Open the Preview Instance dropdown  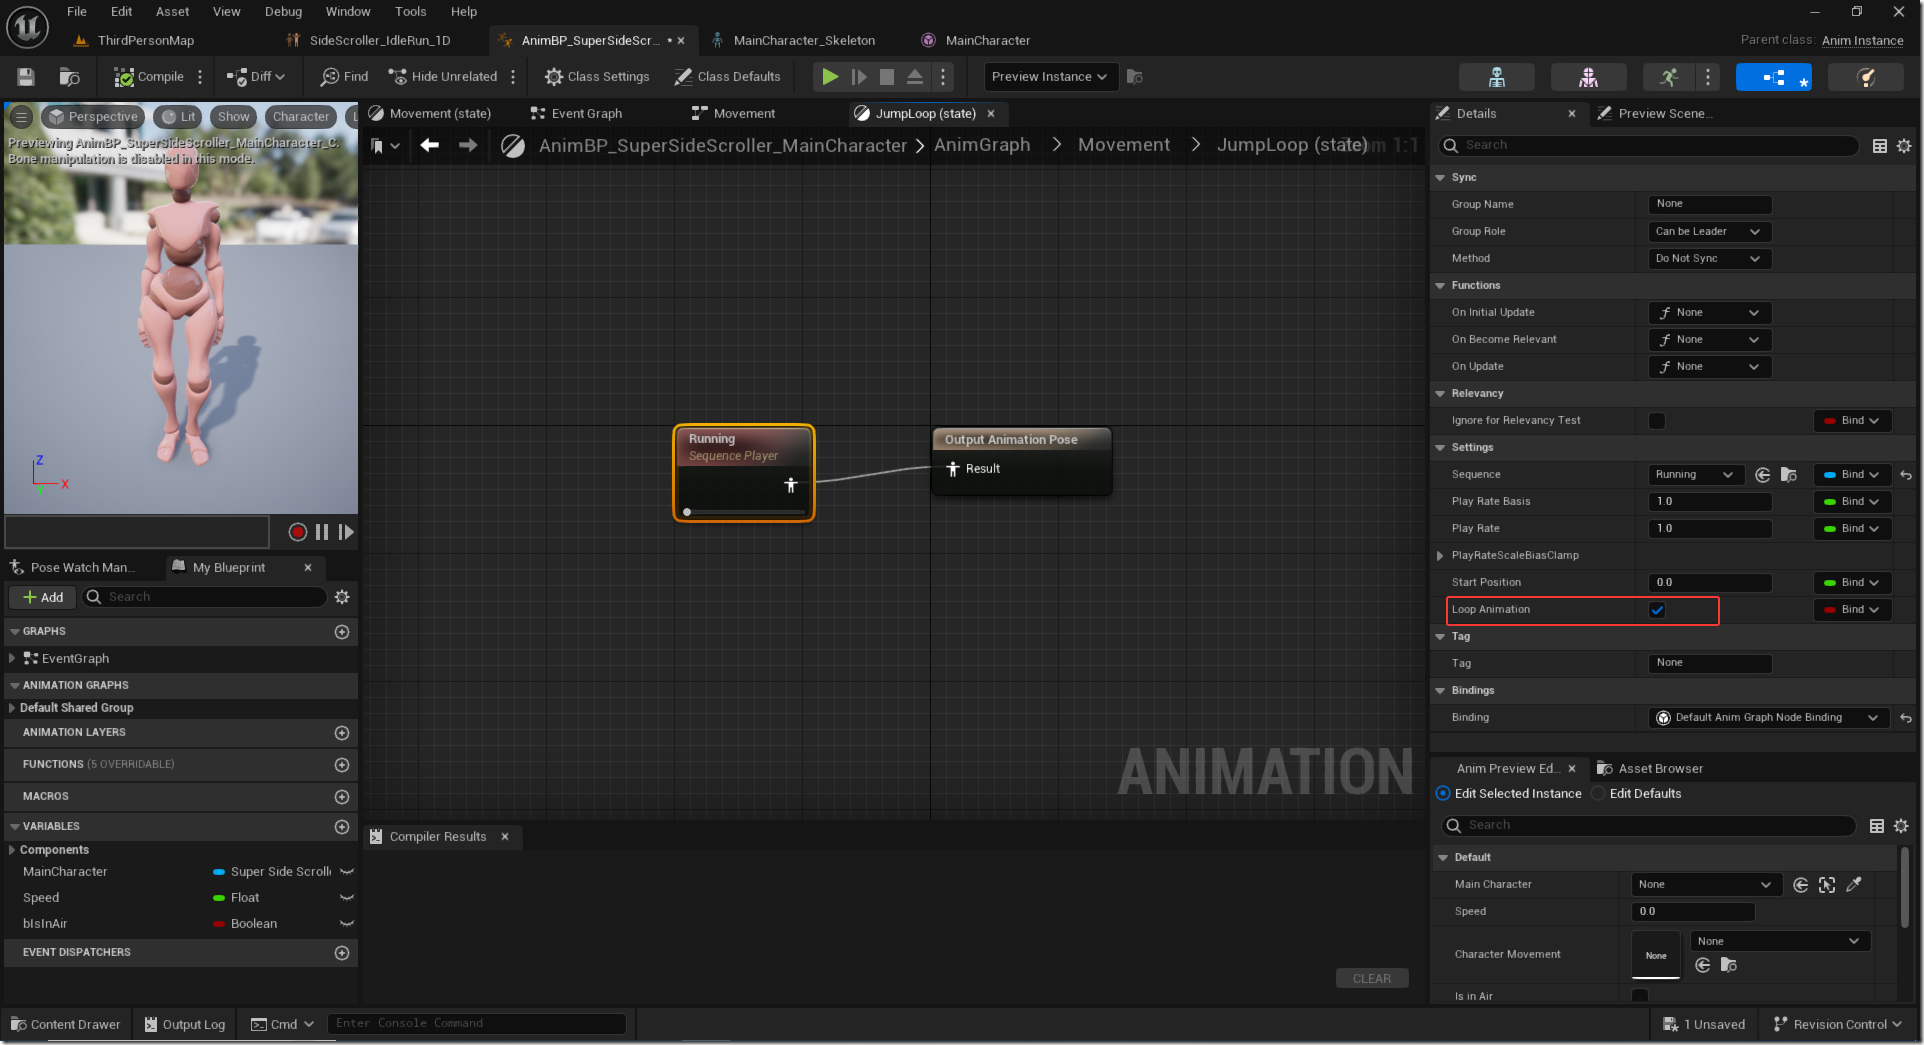pos(1050,77)
